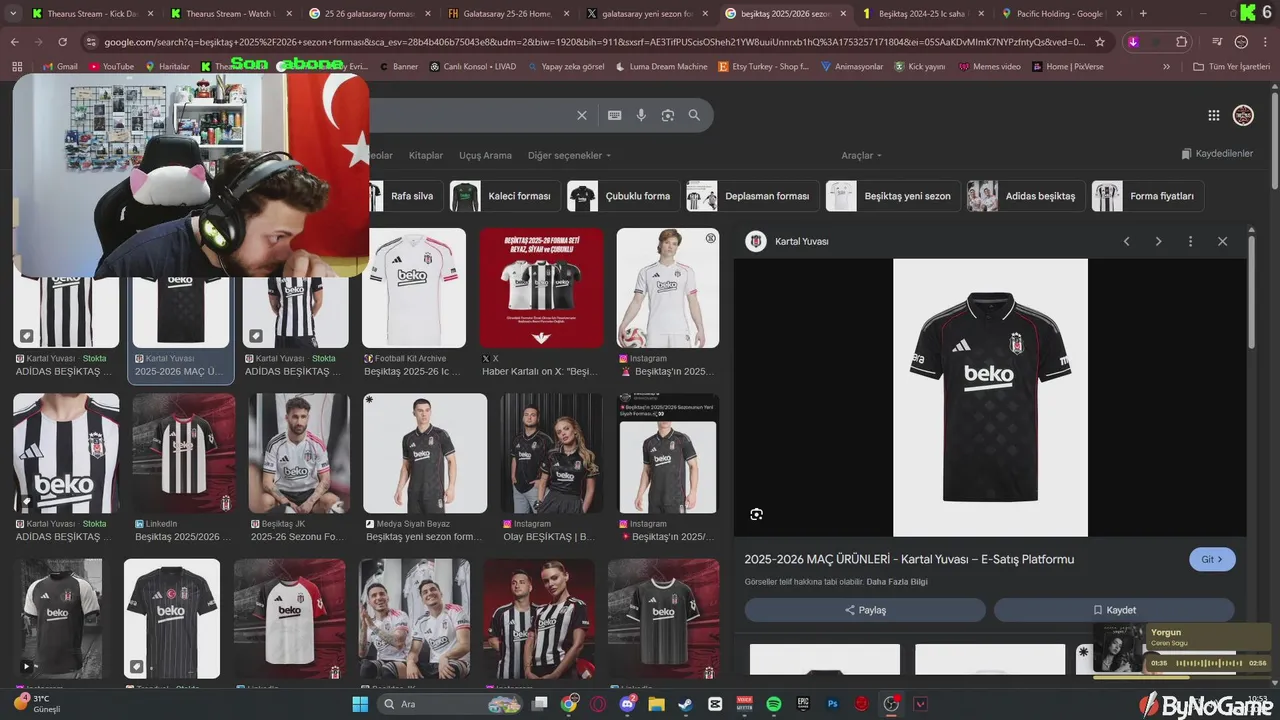Select the Adidas beşiktaş filter chip
1280x720 pixels.
point(1026,196)
